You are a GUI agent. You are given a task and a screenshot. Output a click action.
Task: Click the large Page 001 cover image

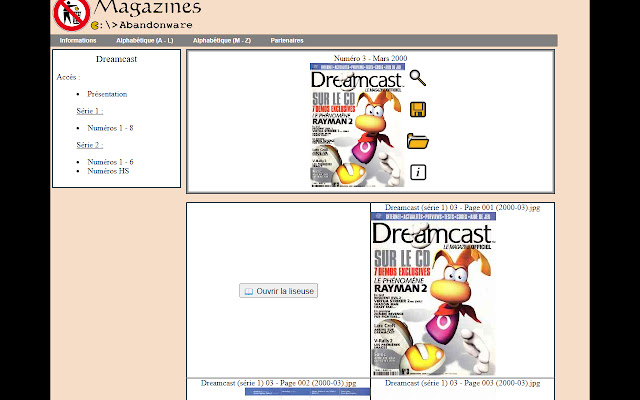tap(433, 294)
